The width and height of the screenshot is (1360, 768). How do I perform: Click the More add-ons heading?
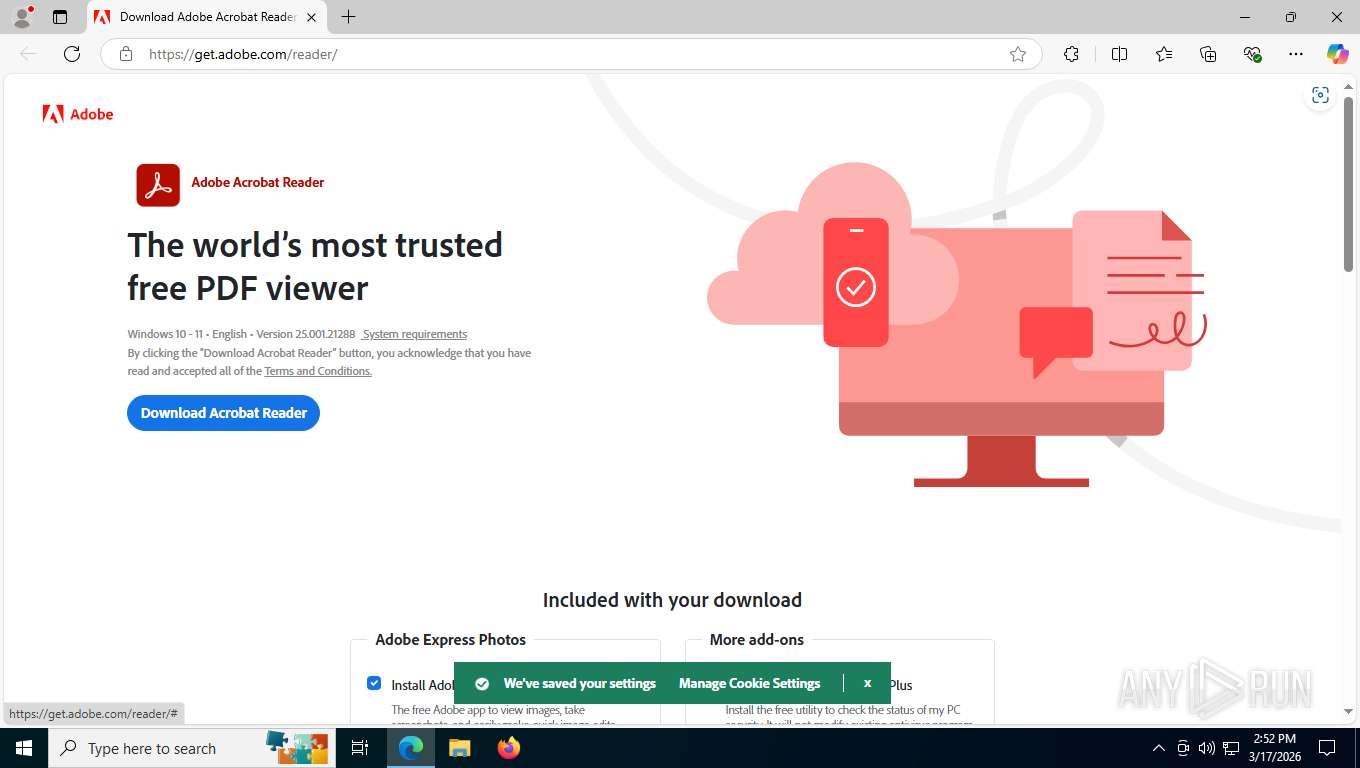(757, 640)
